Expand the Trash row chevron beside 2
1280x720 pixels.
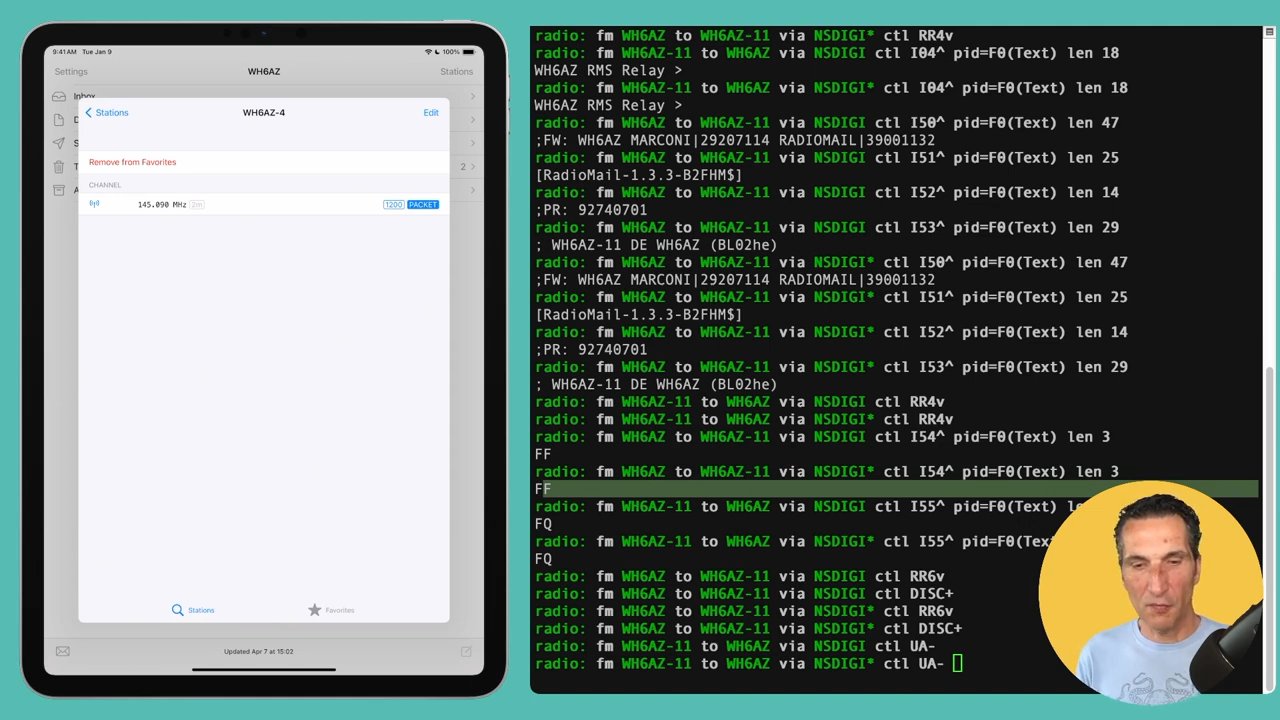click(x=473, y=167)
